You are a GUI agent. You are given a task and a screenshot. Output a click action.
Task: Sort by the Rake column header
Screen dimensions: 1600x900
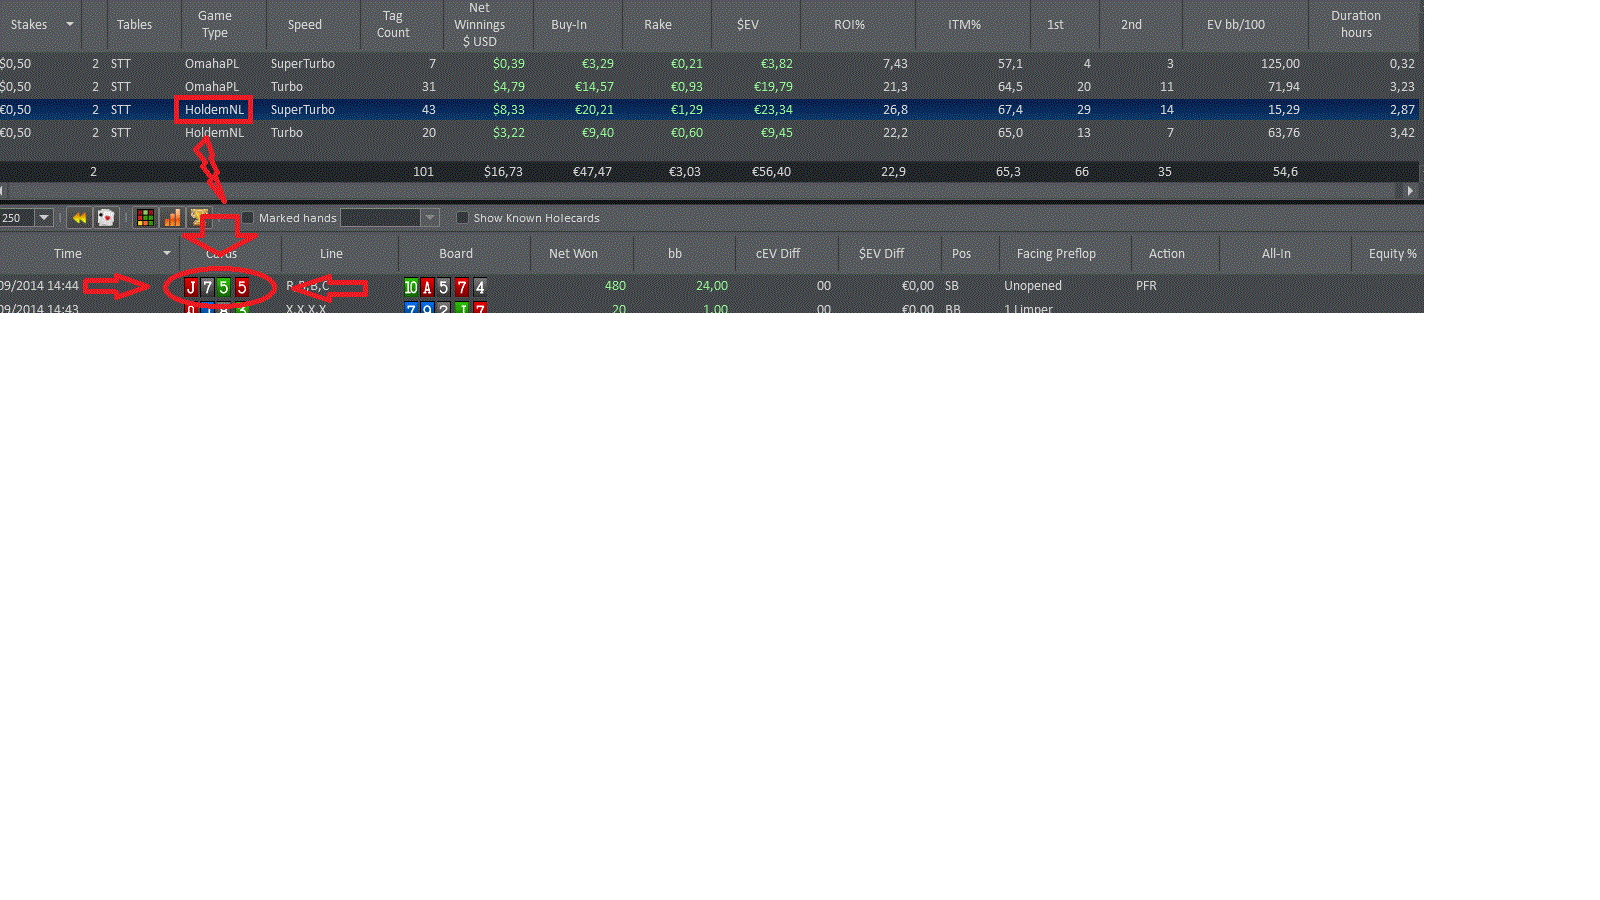[x=658, y=24]
